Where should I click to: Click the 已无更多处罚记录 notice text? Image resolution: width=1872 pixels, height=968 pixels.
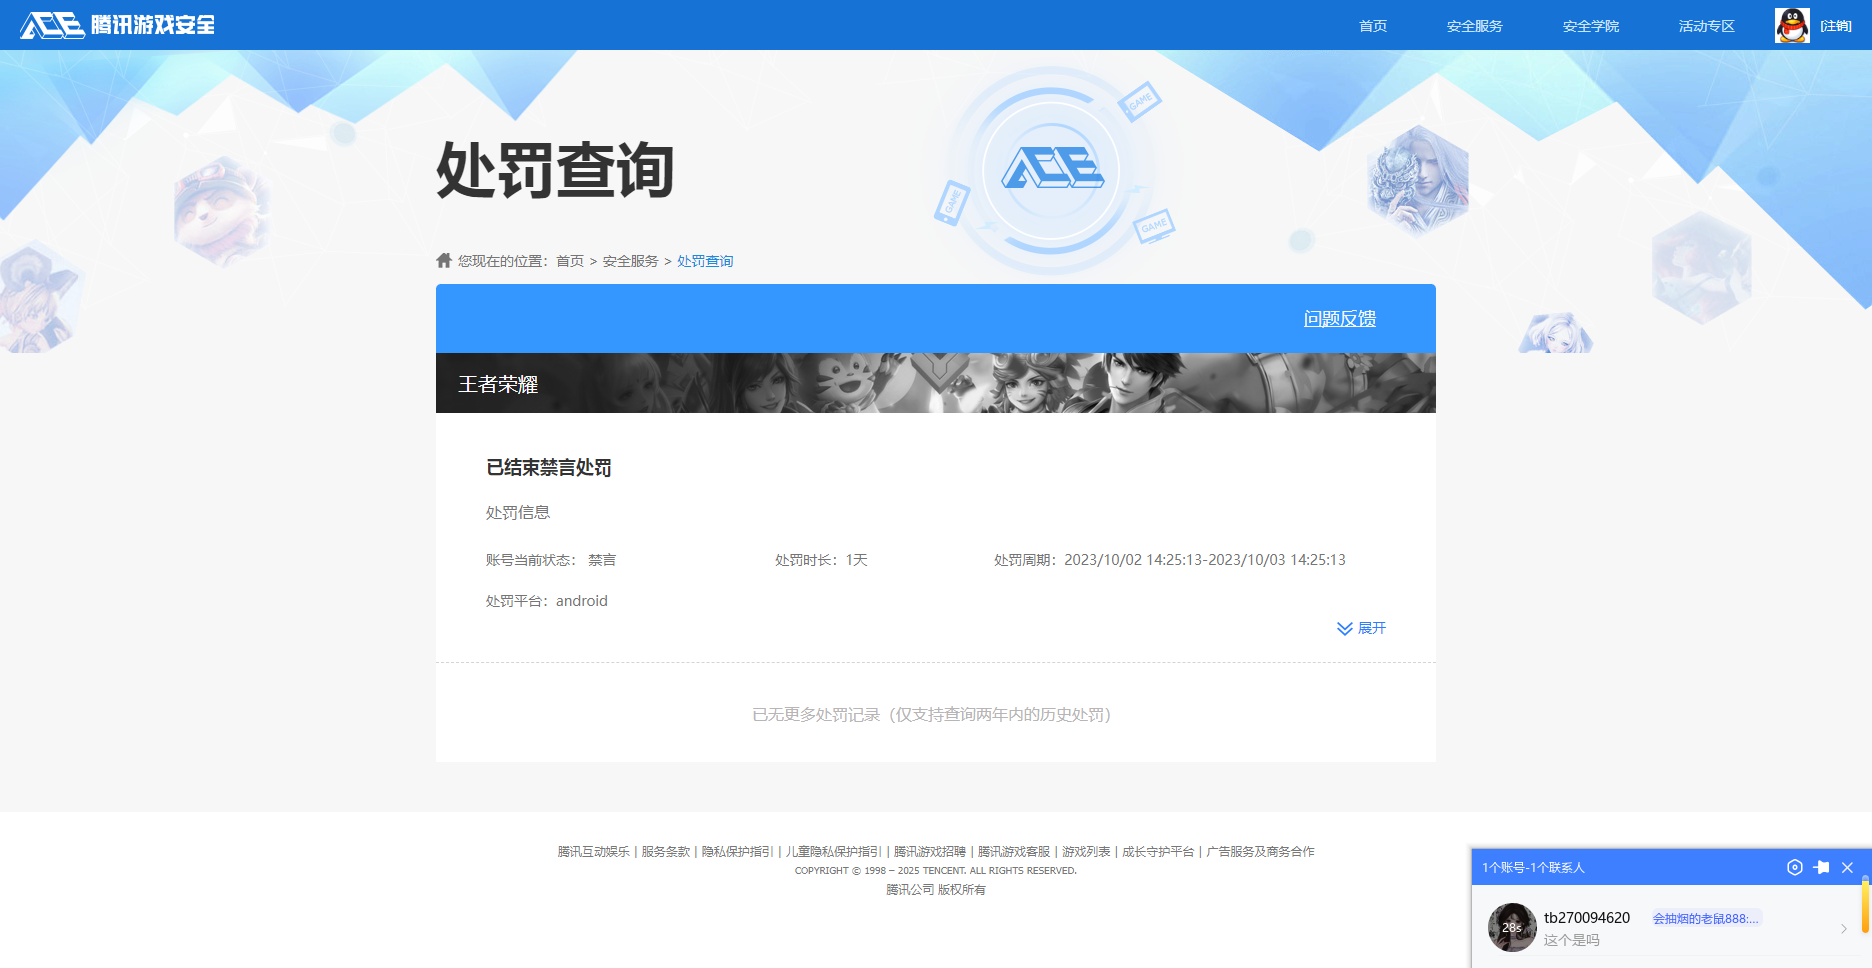[932, 714]
